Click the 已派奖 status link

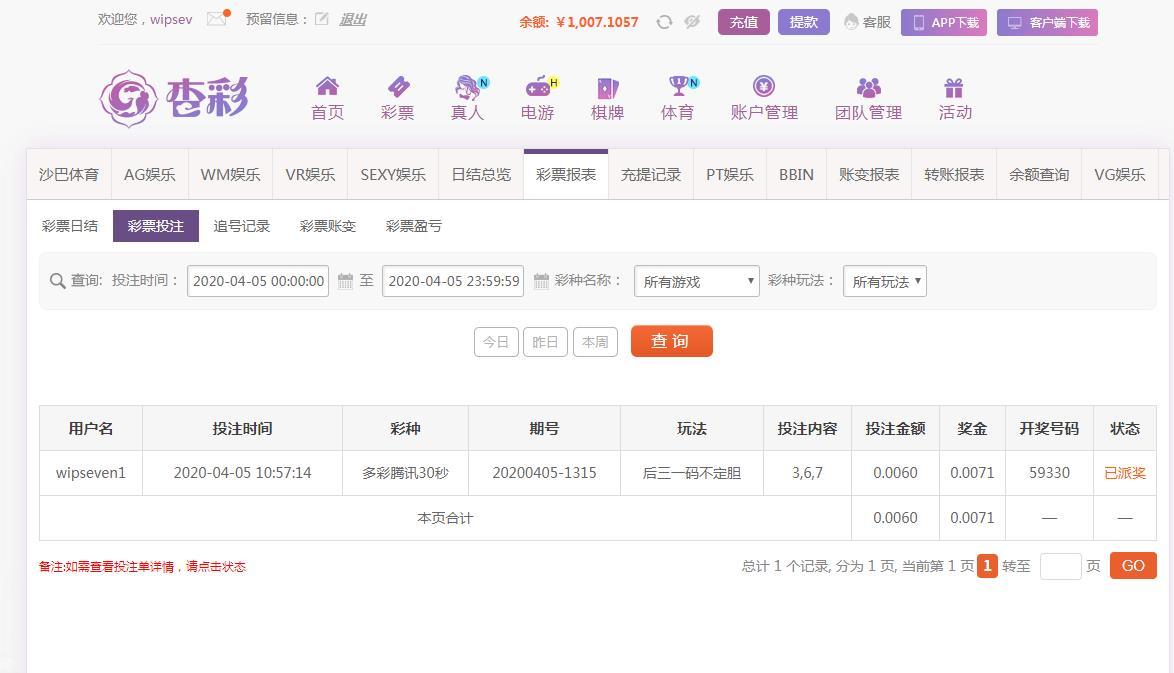1124,473
